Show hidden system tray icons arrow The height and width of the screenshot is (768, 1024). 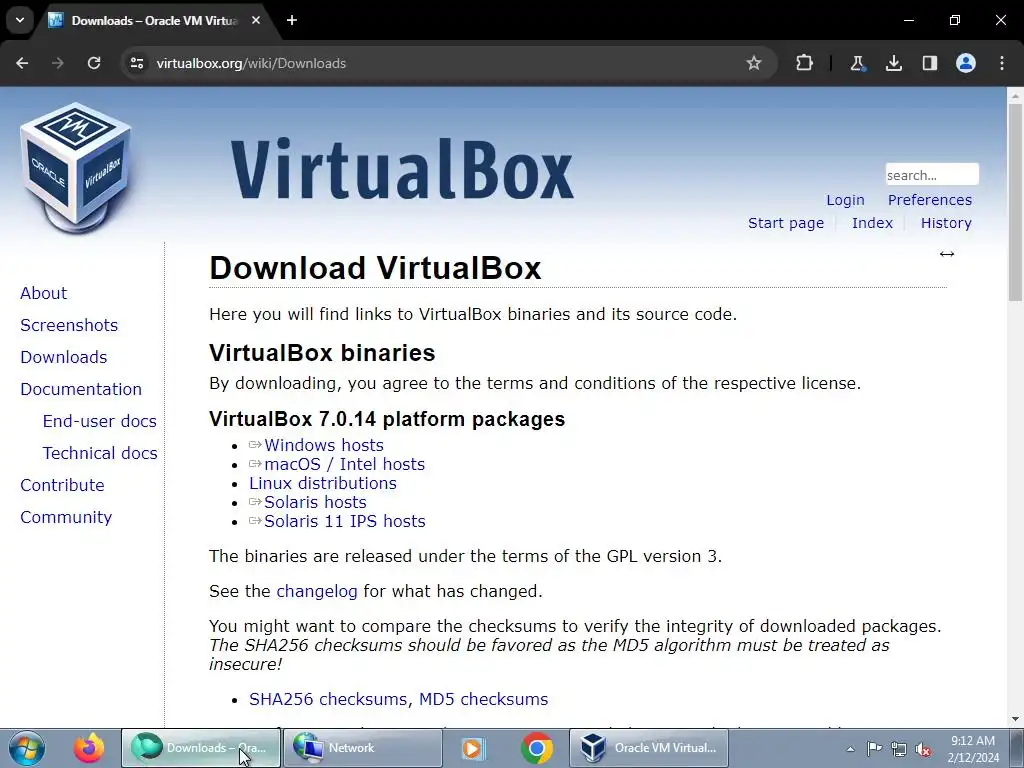click(x=850, y=749)
